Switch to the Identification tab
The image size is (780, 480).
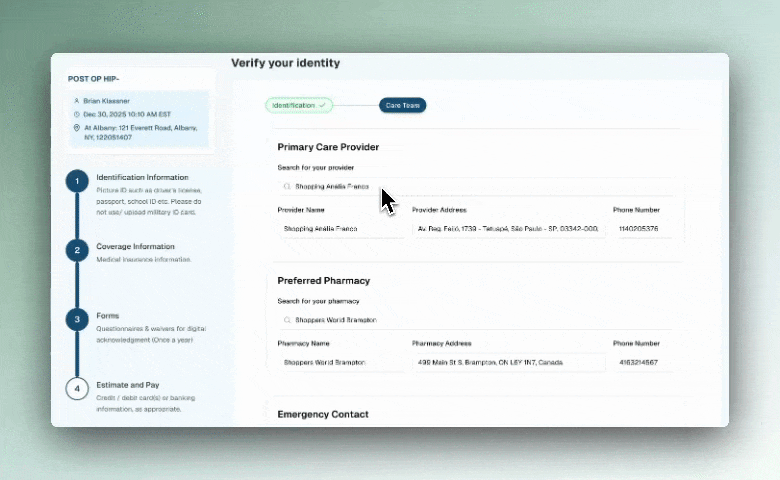coord(299,105)
